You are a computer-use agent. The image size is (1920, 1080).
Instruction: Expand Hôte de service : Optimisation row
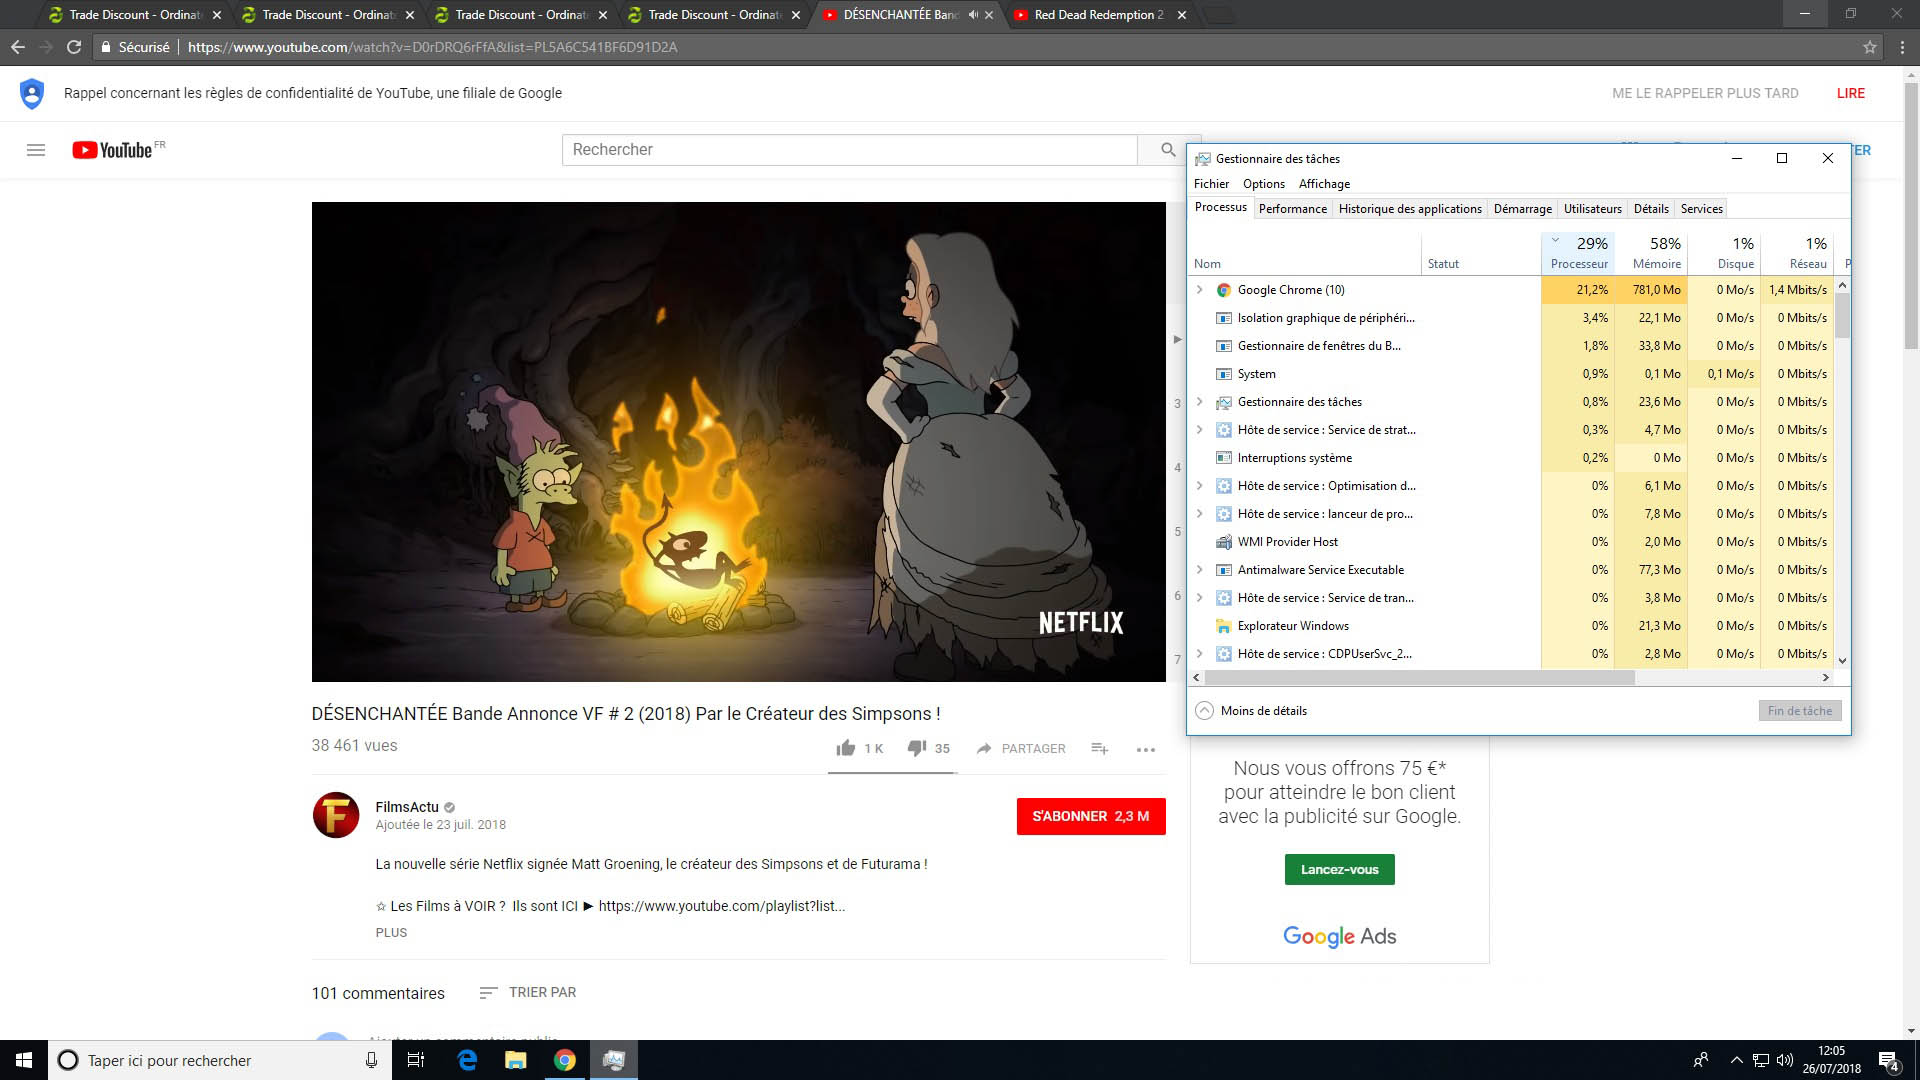(1200, 486)
